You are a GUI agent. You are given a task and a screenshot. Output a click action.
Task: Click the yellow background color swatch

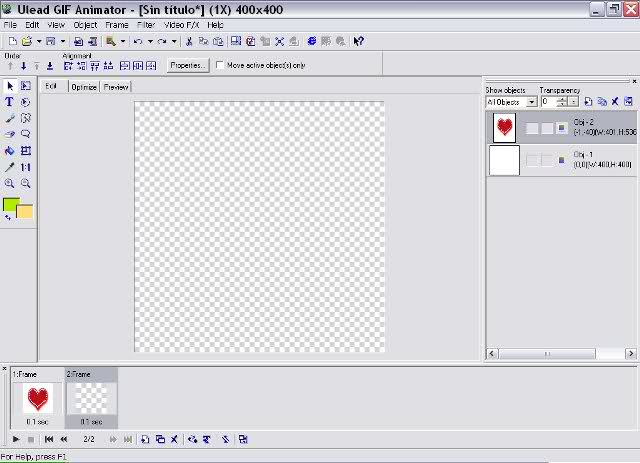pos(26,212)
